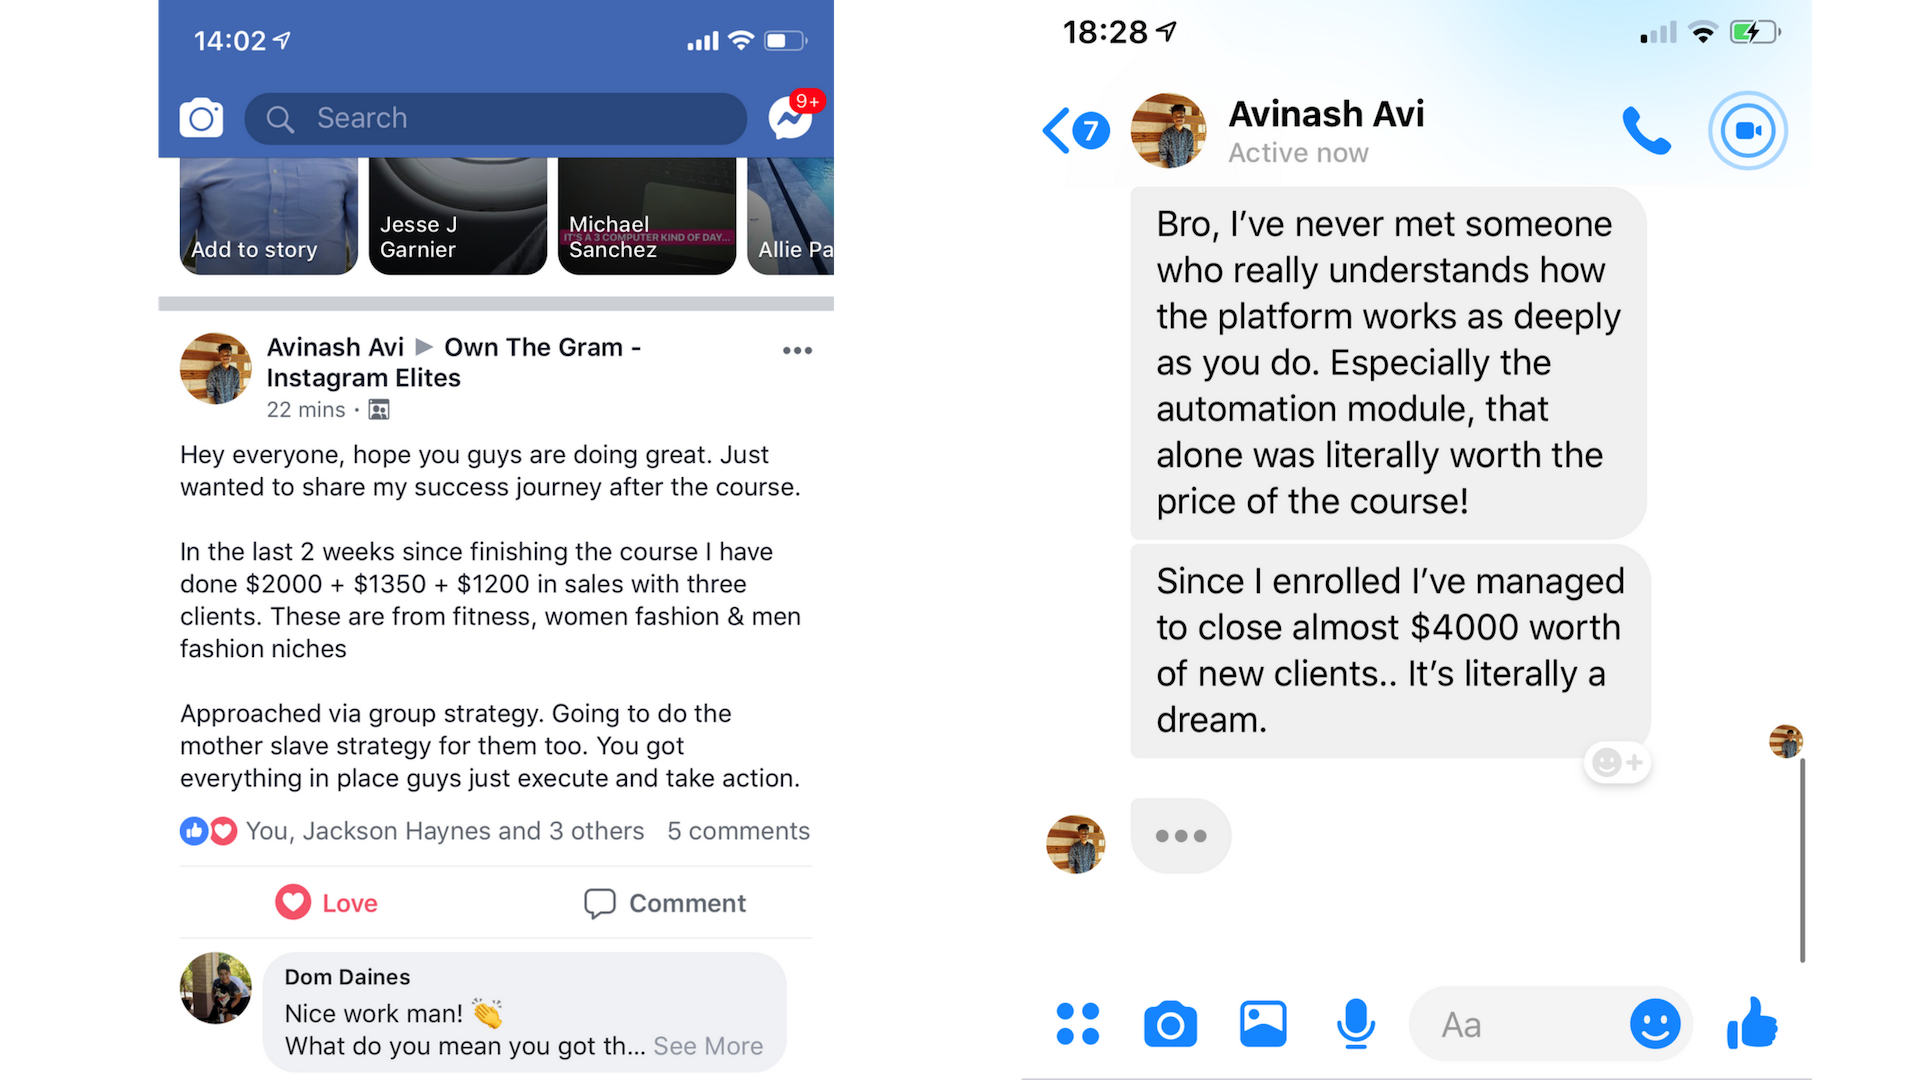This screenshot has width=1920, height=1080.
Task: Go back to the Messenger chats list
Action: click(1075, 130)
